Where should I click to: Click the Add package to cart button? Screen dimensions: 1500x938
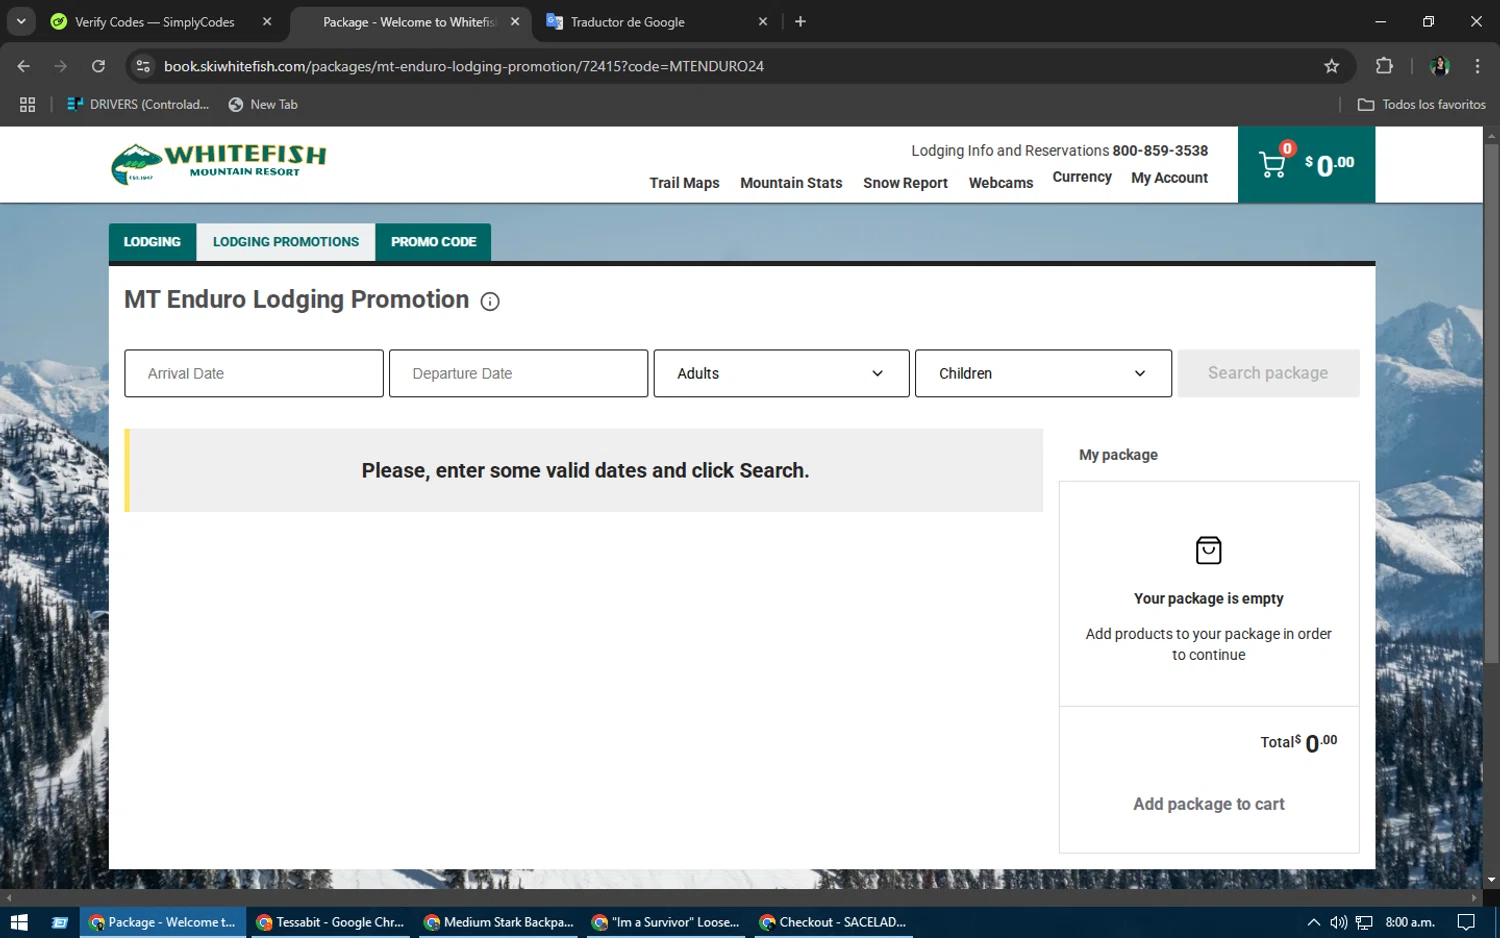click(1209, 804)
